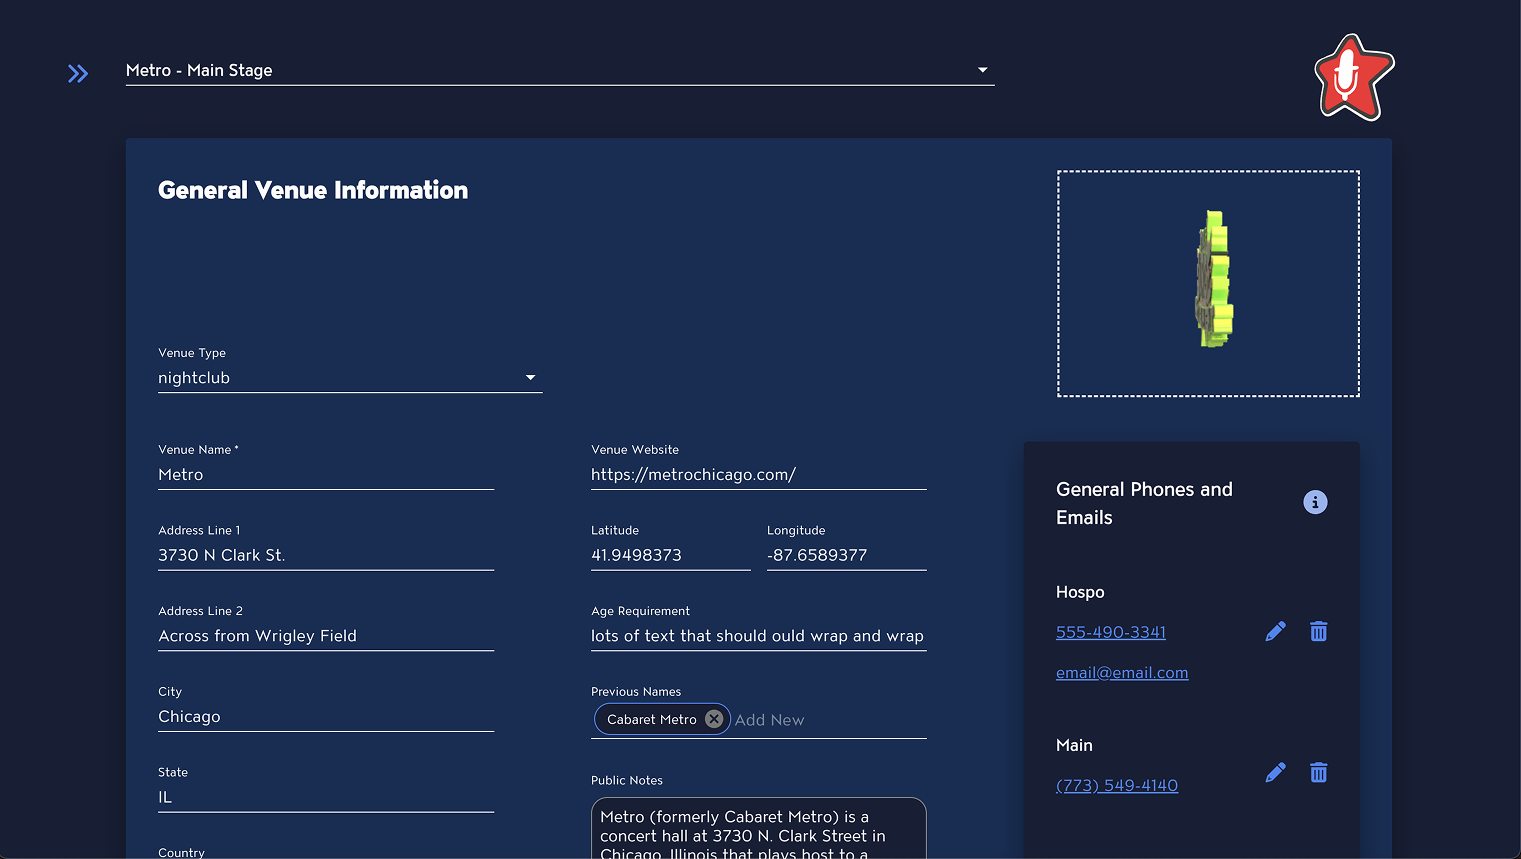Delete the Main contact with trash icon
The height and width of the screenshot is (859, 1521).
point(1319,772)
